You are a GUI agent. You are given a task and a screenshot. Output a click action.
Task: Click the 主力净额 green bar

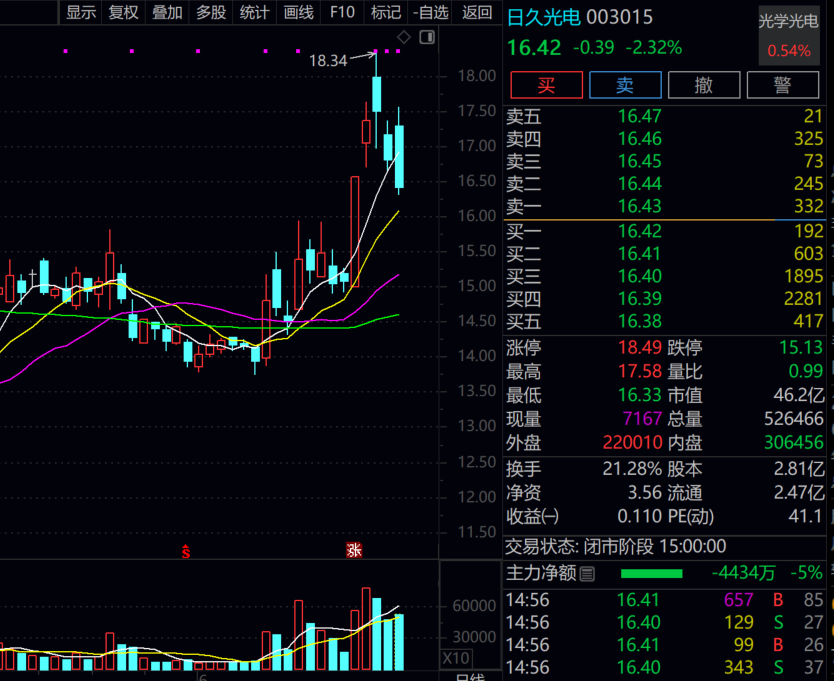click(x=652, y=574)
